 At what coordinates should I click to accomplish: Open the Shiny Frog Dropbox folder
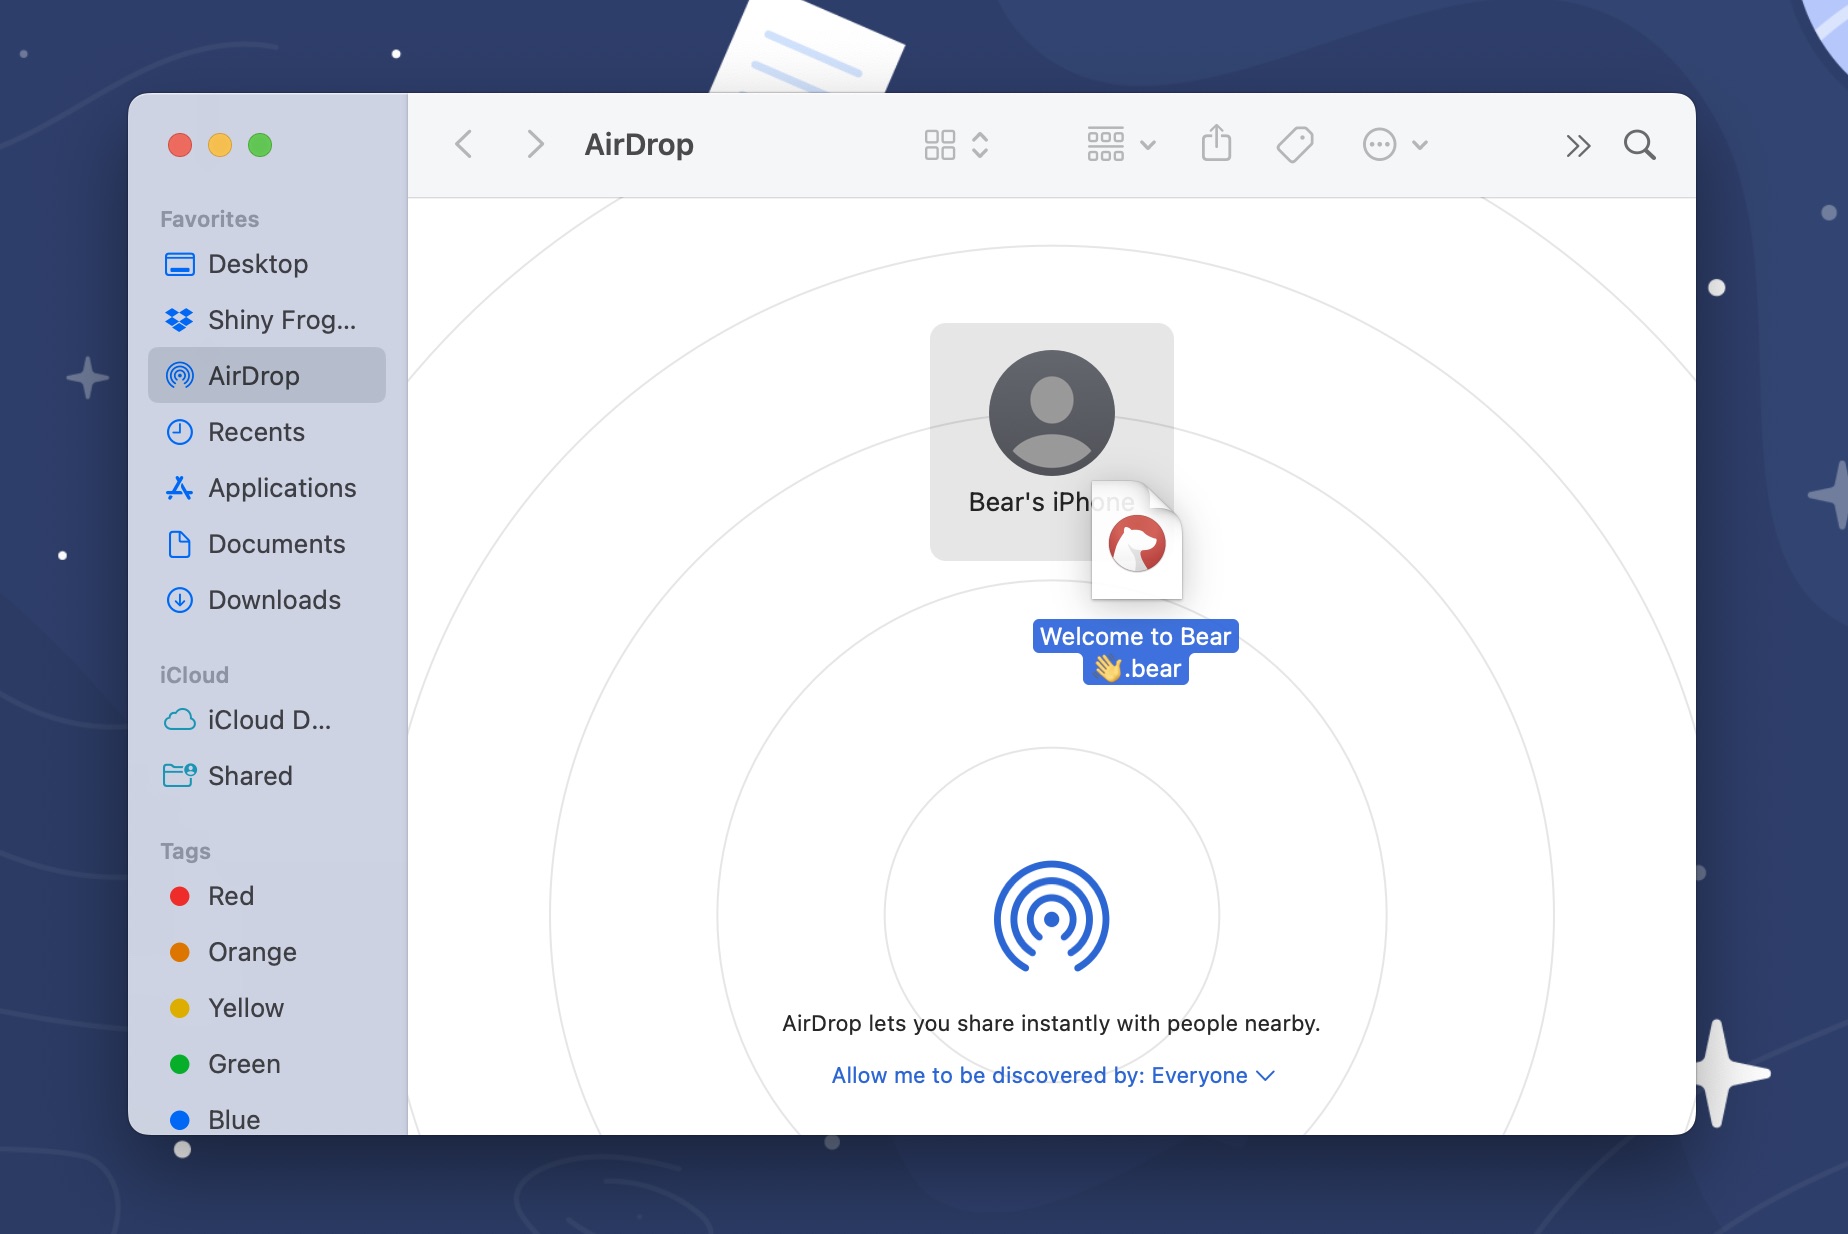pyautogui.click(x=281, y=320)
